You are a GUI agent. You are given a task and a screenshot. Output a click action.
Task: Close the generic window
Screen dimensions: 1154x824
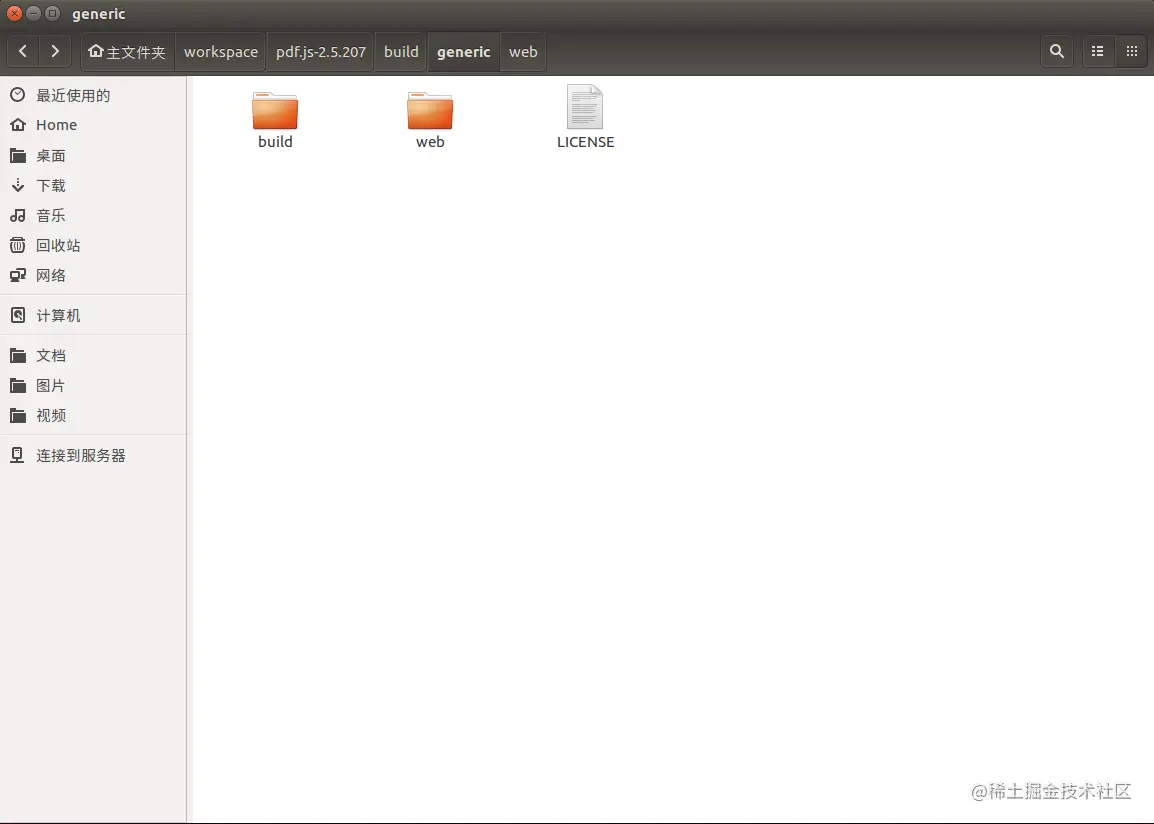pyautogui.click(x=14, y=13)
